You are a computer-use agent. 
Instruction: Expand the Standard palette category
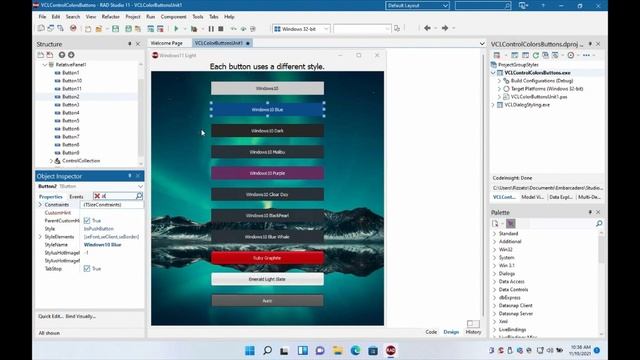(x=494, y=233)
